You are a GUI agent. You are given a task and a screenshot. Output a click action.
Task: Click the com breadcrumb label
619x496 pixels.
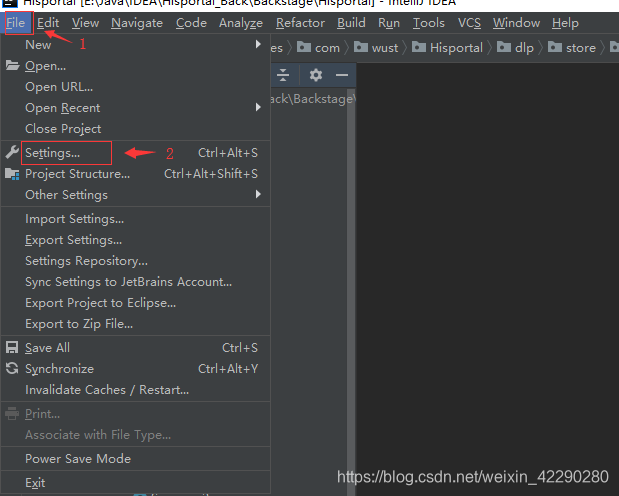pos(327,48)
